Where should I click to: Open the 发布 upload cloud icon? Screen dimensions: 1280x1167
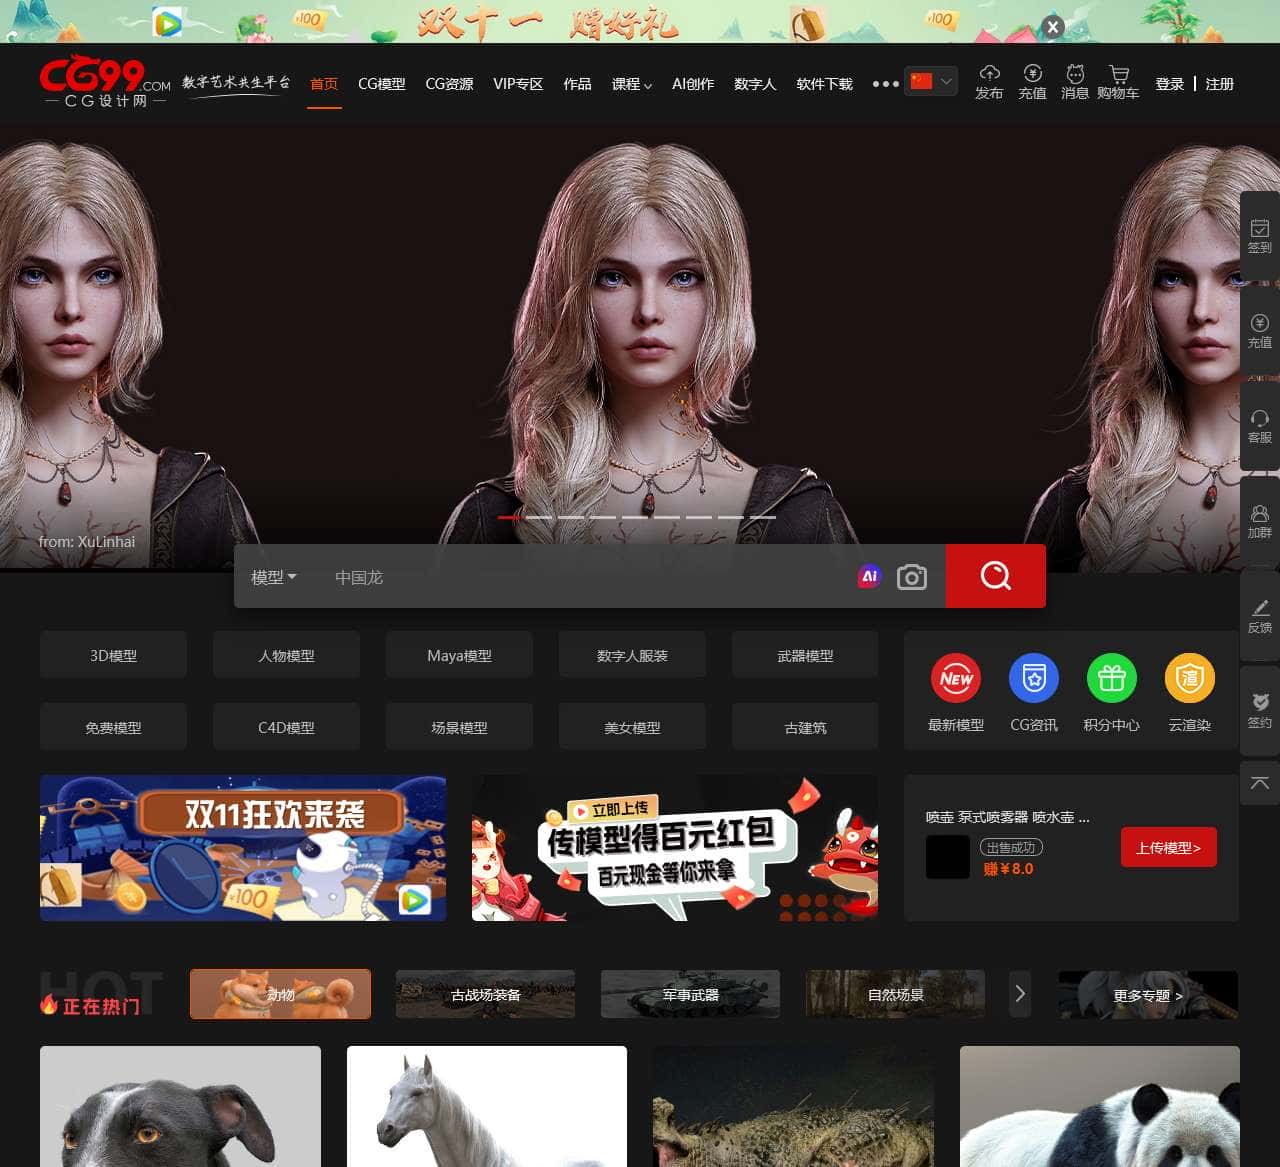pyautogui.click(x=989, y=82)
